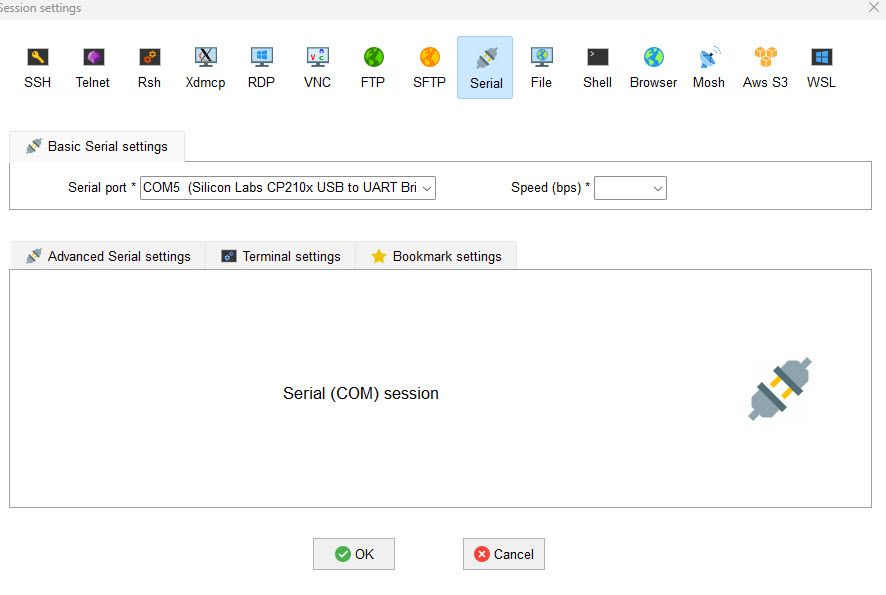Select the SFTP session type
Screen dimensions: 886x595
pyautogui.click(x=429, y=67)
